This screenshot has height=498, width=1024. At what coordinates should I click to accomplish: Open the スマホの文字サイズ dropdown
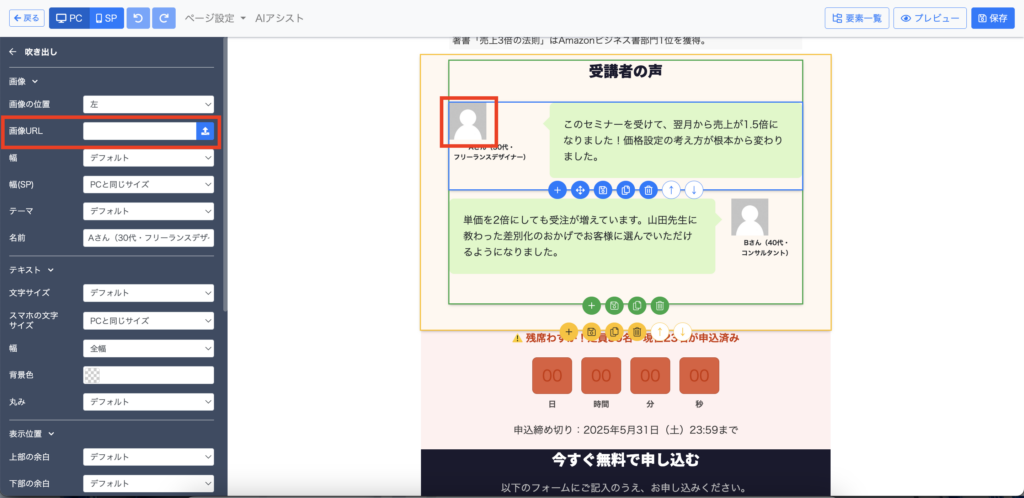(x=148, y=320)
